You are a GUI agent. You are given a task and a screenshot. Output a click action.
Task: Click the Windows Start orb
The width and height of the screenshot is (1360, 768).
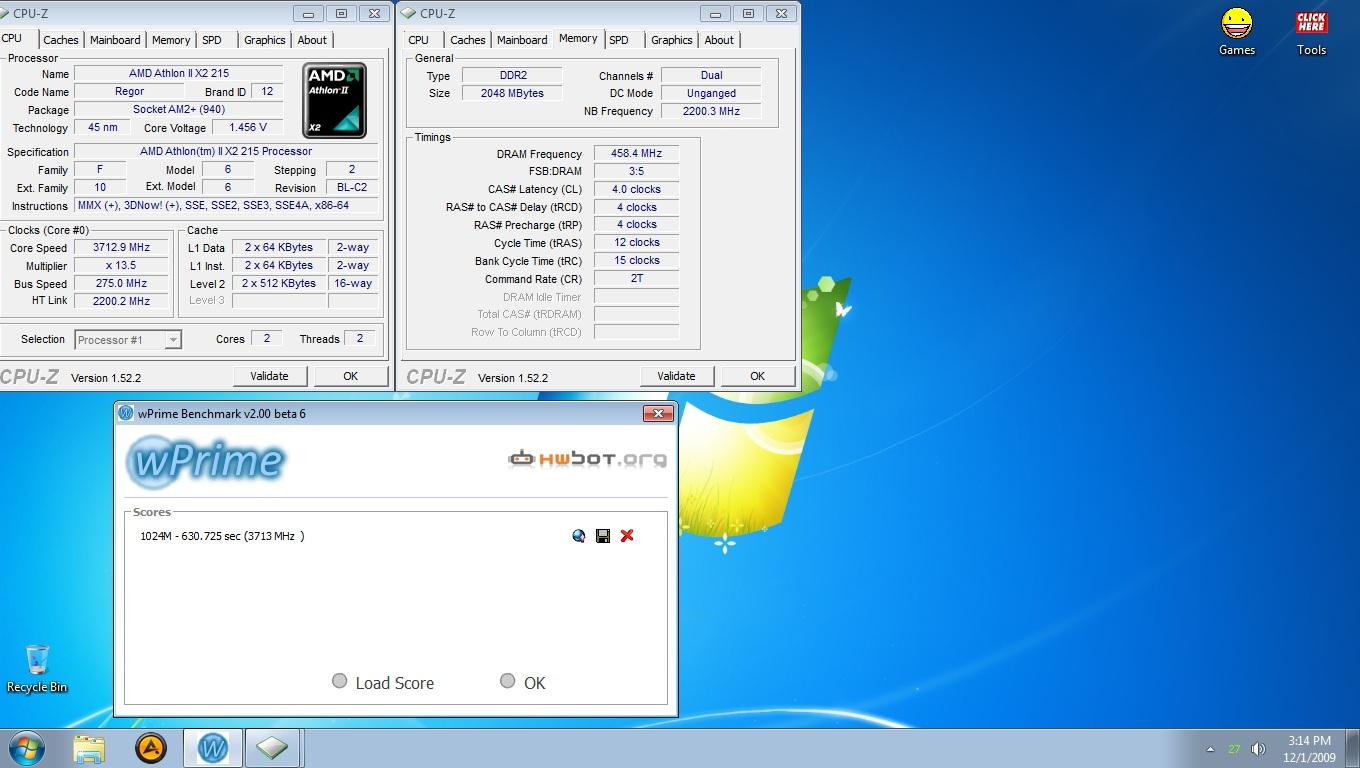[x=27, y=748]
